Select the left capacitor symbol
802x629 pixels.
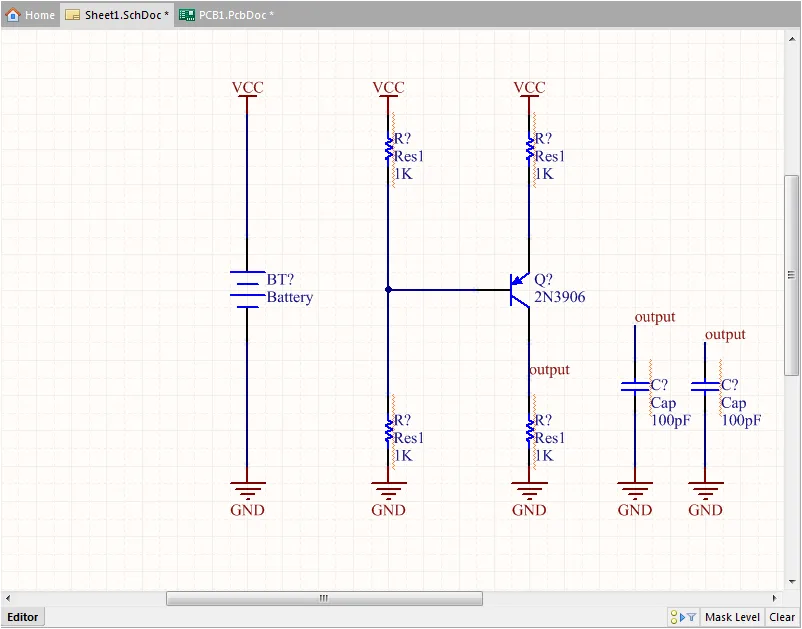(x=635, y=387)
